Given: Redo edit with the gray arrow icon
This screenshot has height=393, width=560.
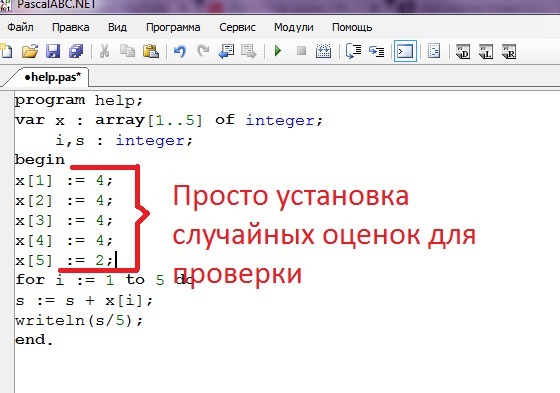Looking at the screenshot, I should point(203,51).
